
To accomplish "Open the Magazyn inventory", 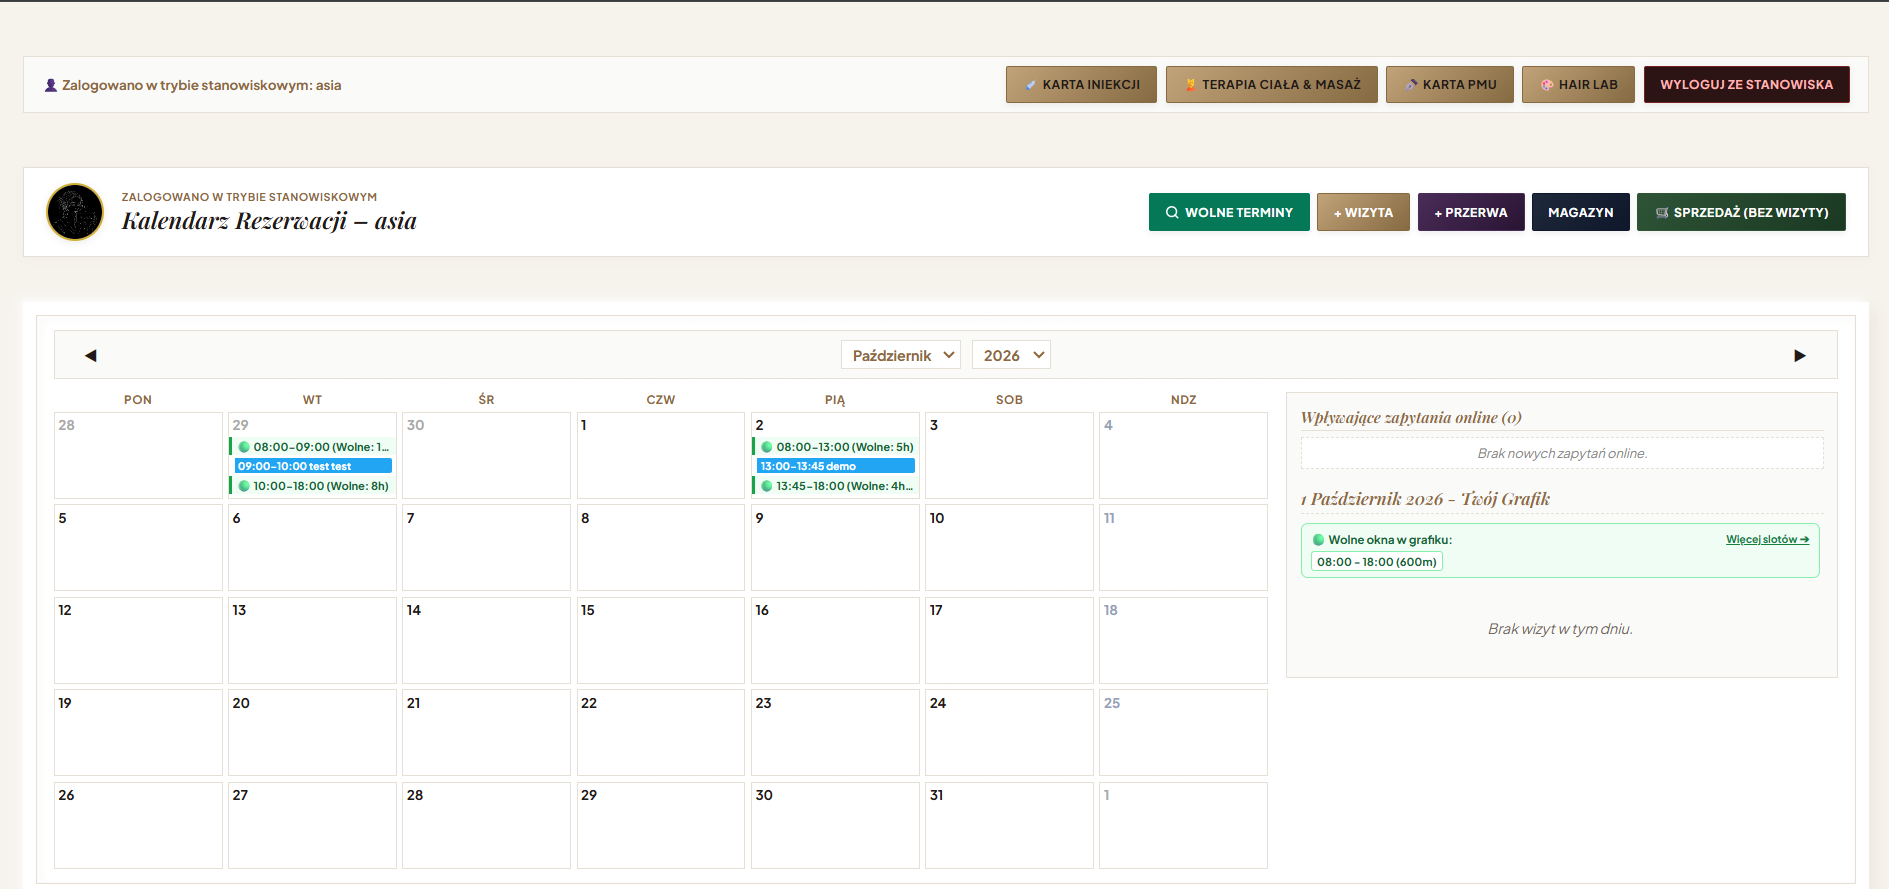I will tap(1581, 212).
